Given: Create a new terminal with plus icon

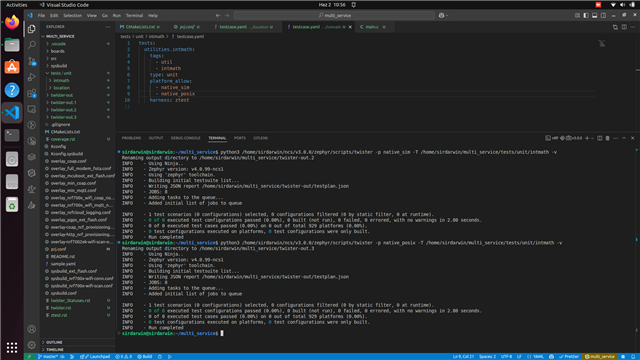Looking at the screenshot, I should point(587,138).
